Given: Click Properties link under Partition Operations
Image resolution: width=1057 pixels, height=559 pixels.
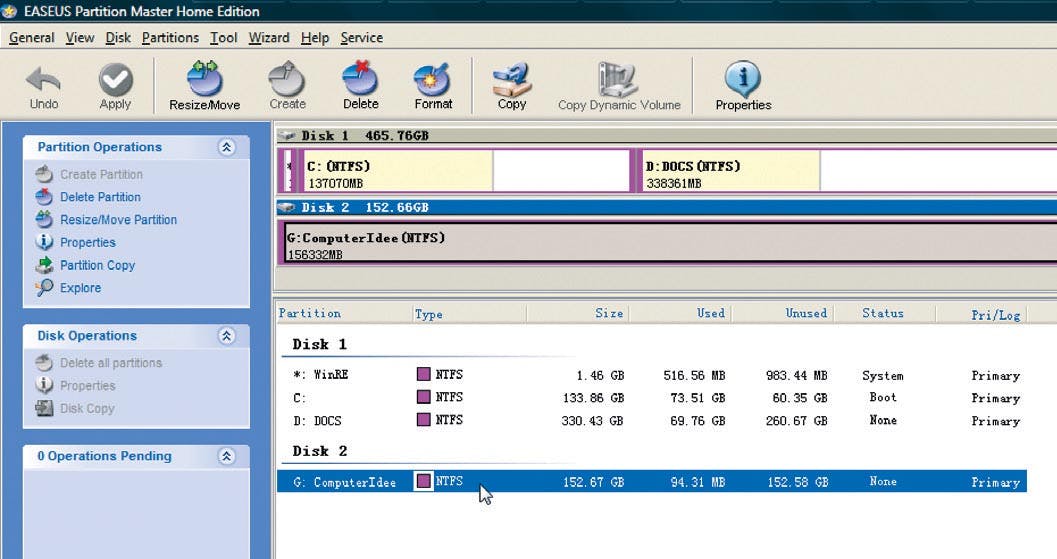Looking at the screenshot, I should click(x=88, y=242).
